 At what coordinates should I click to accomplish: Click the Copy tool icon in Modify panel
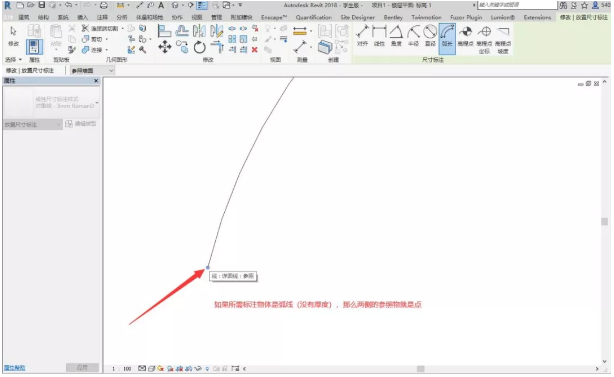click(182, 47)
